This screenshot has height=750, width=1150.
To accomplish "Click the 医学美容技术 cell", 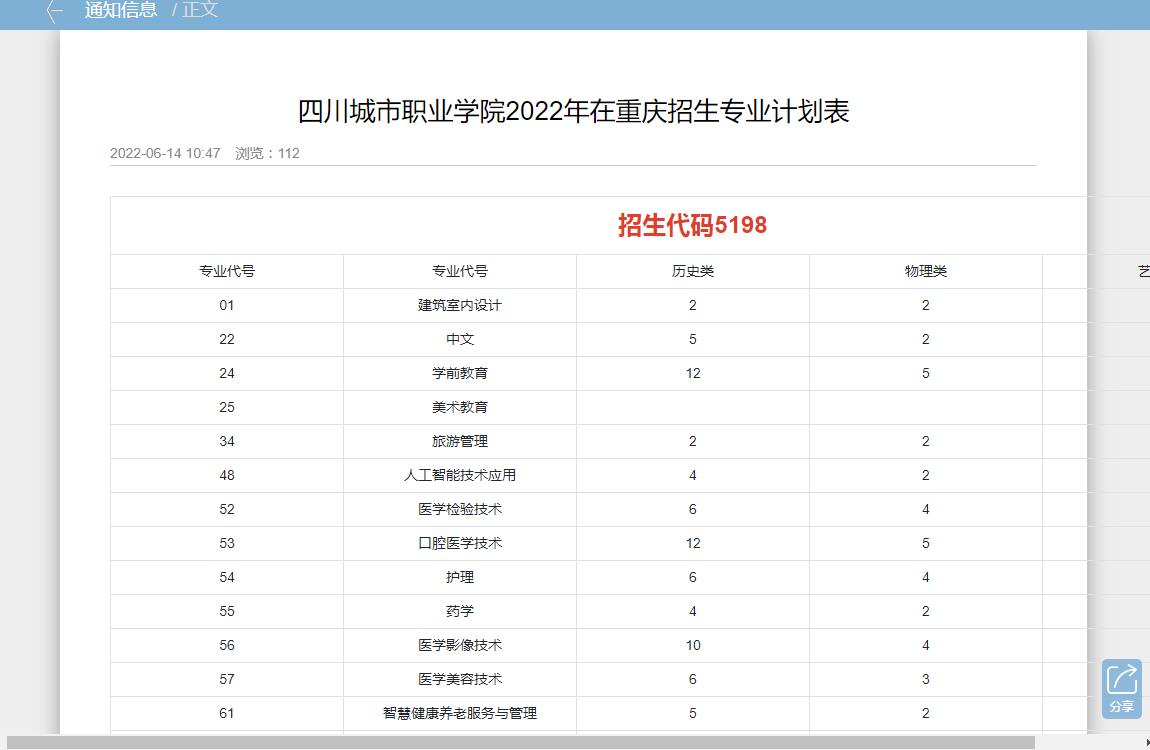I will click(460, 679).
